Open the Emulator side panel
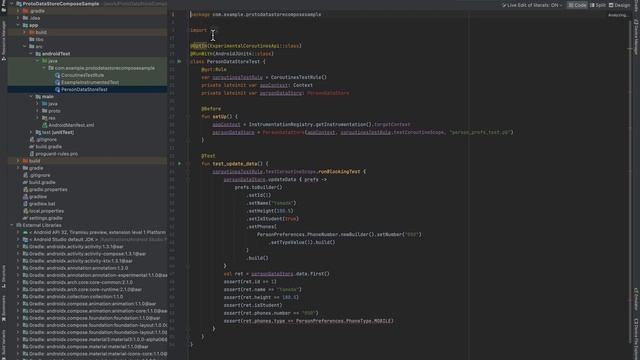The height and width of the screenshot is (360, 640). coord(636,300)
